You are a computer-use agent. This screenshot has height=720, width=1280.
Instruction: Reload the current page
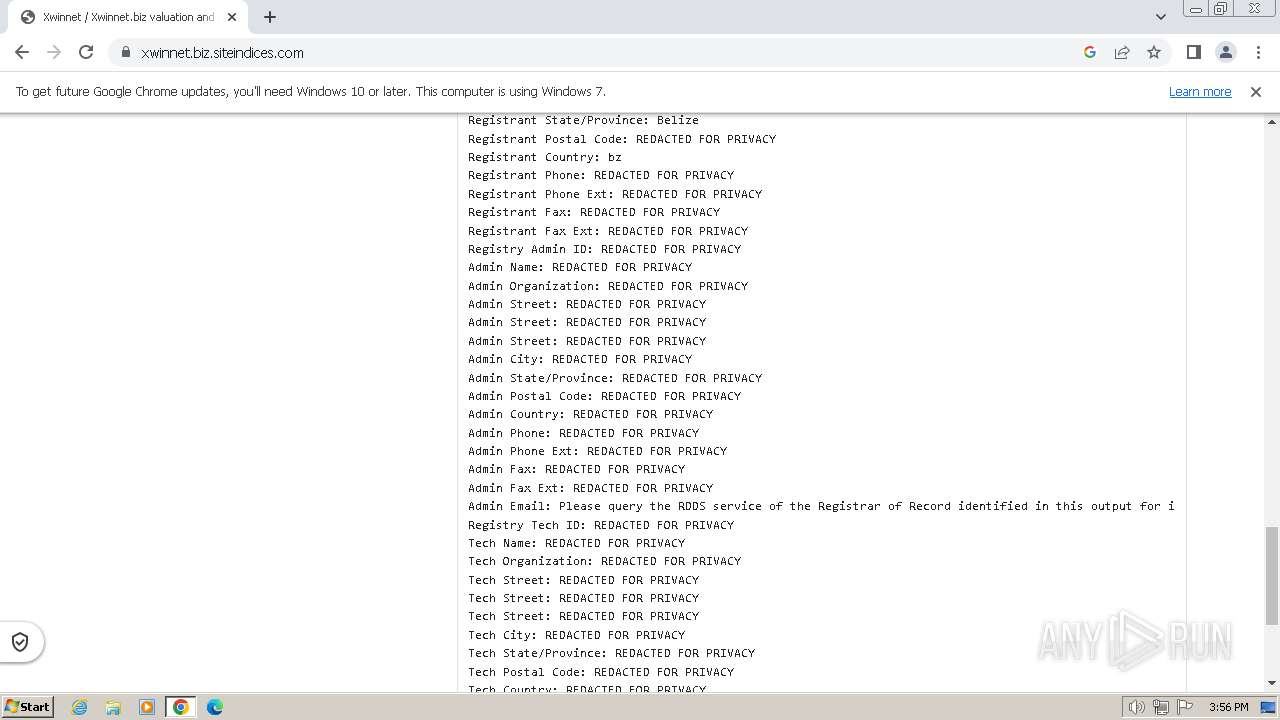point(86,52)
